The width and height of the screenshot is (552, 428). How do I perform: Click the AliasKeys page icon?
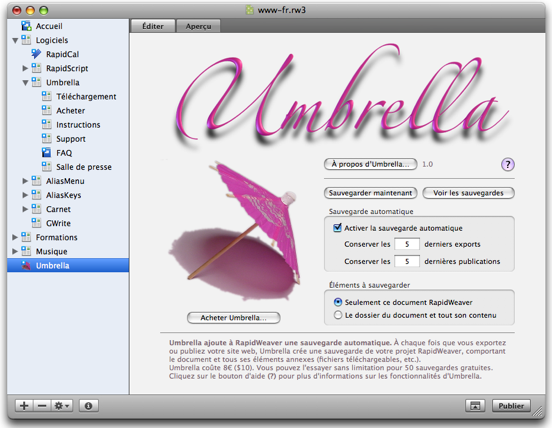[x=37, y=195]
